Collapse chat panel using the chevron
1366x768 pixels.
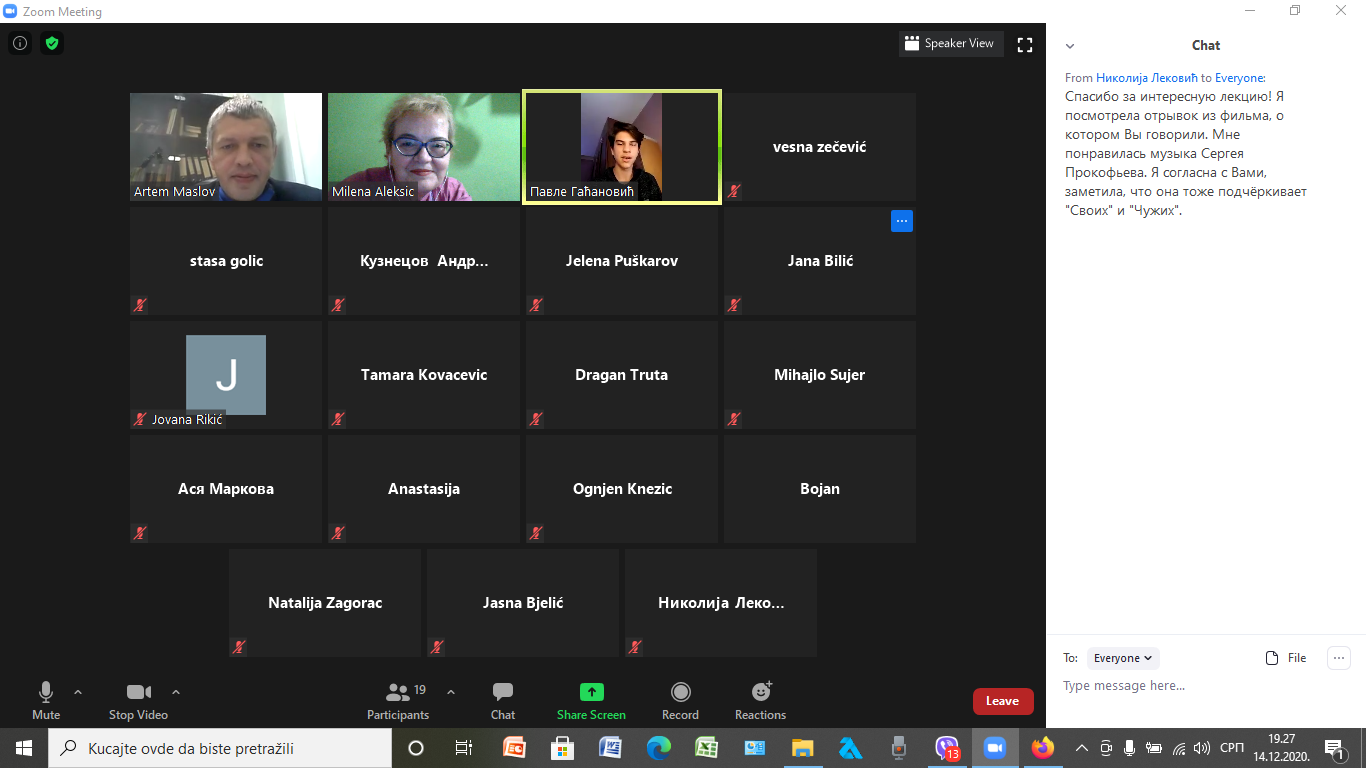coord(1070,46)
